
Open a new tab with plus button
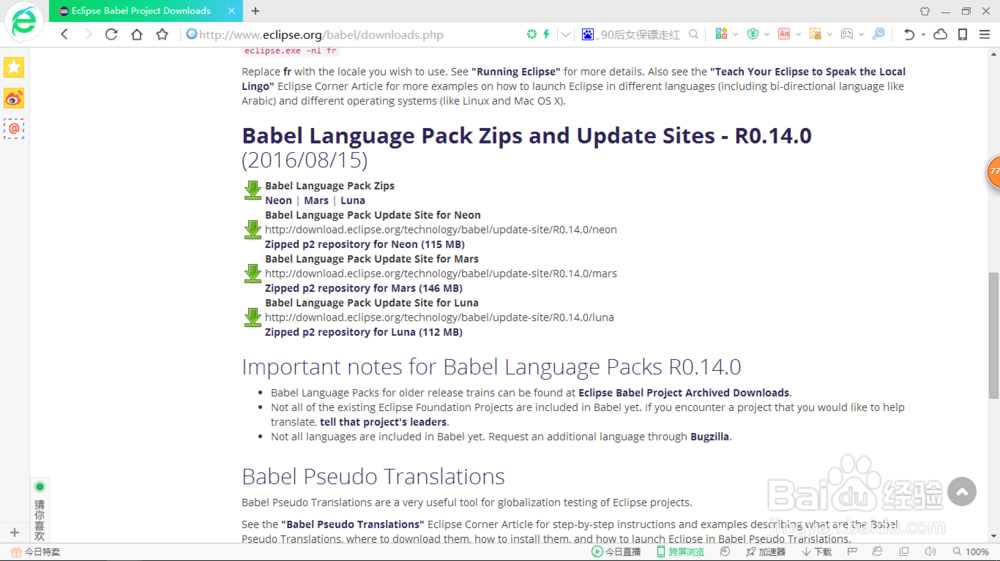(x=255, y=11)
